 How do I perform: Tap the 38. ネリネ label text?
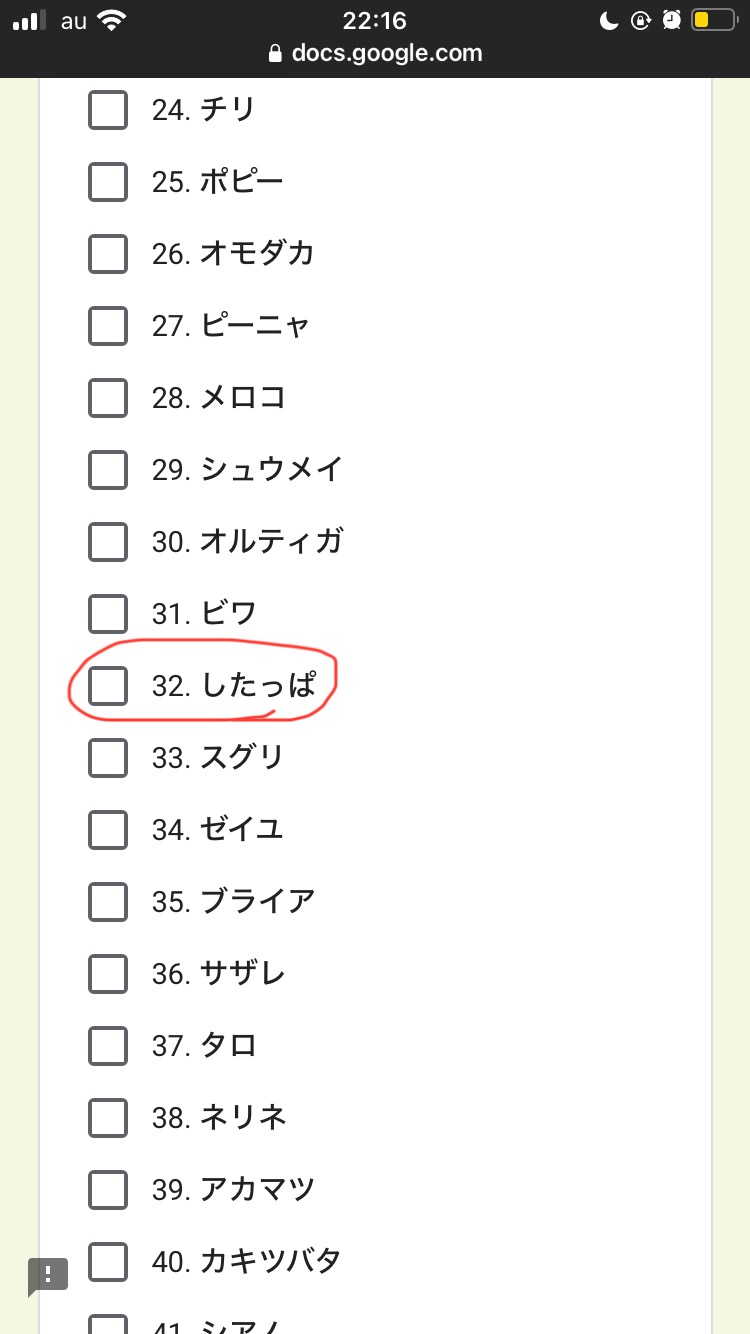click(x=219, y=1117)
